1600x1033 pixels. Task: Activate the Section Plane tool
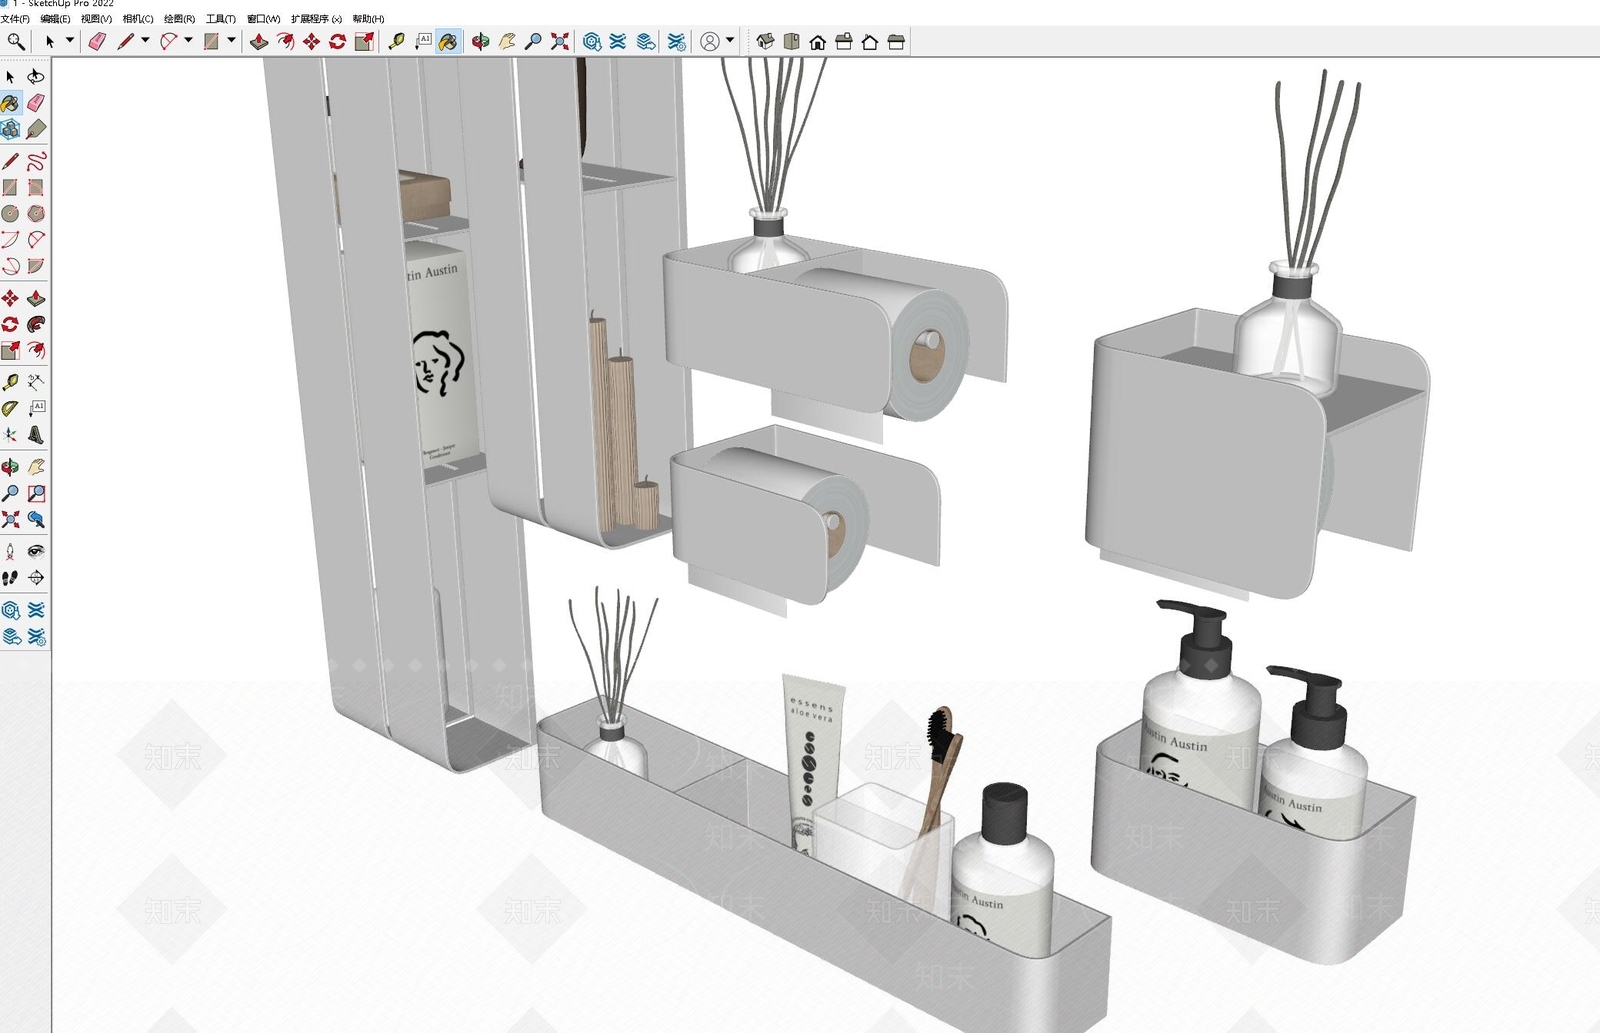36,577
